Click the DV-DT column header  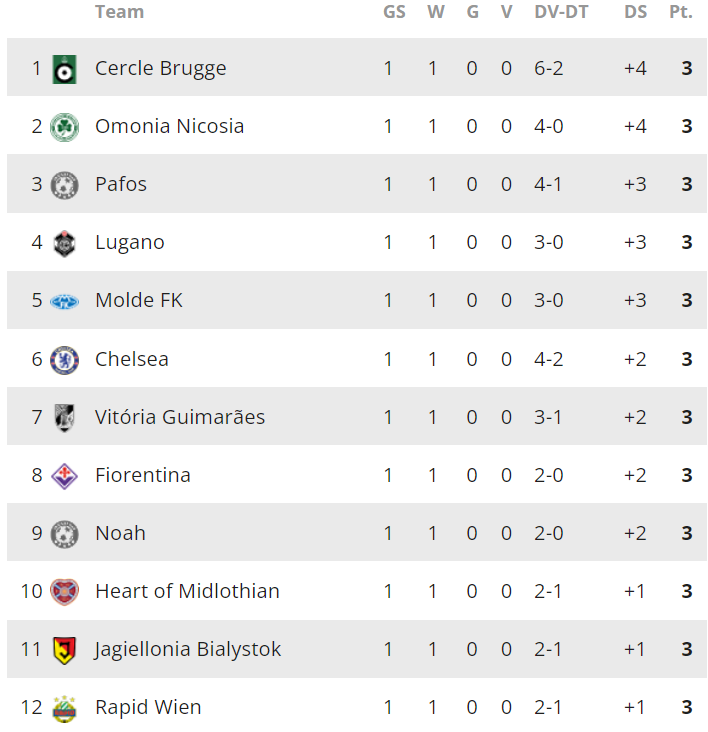coord(561,12)
